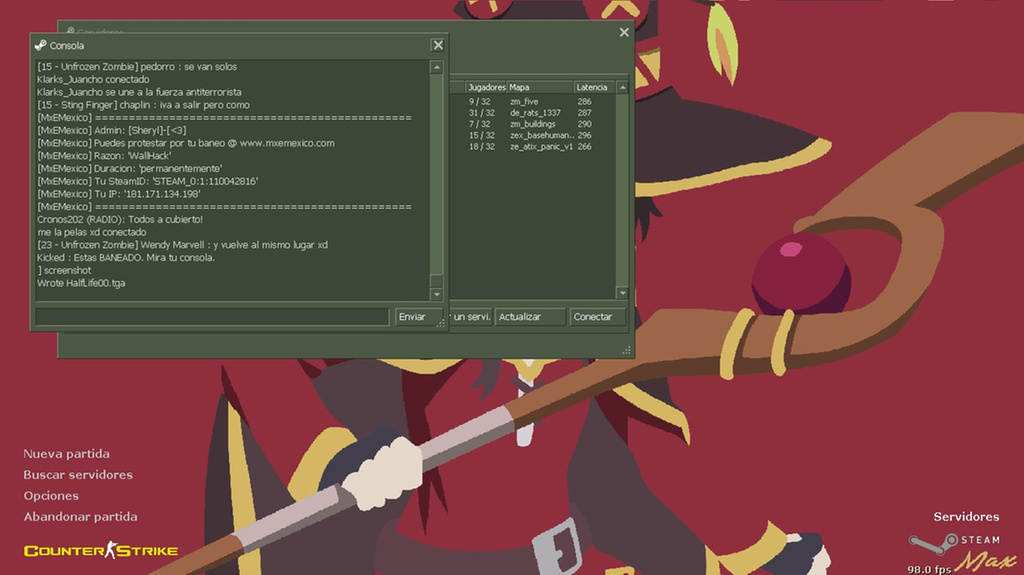Click console scrollbar down arrow
Image resolution: width=1024 pixels, height=575 pixels.
click(x=436, y=295)
